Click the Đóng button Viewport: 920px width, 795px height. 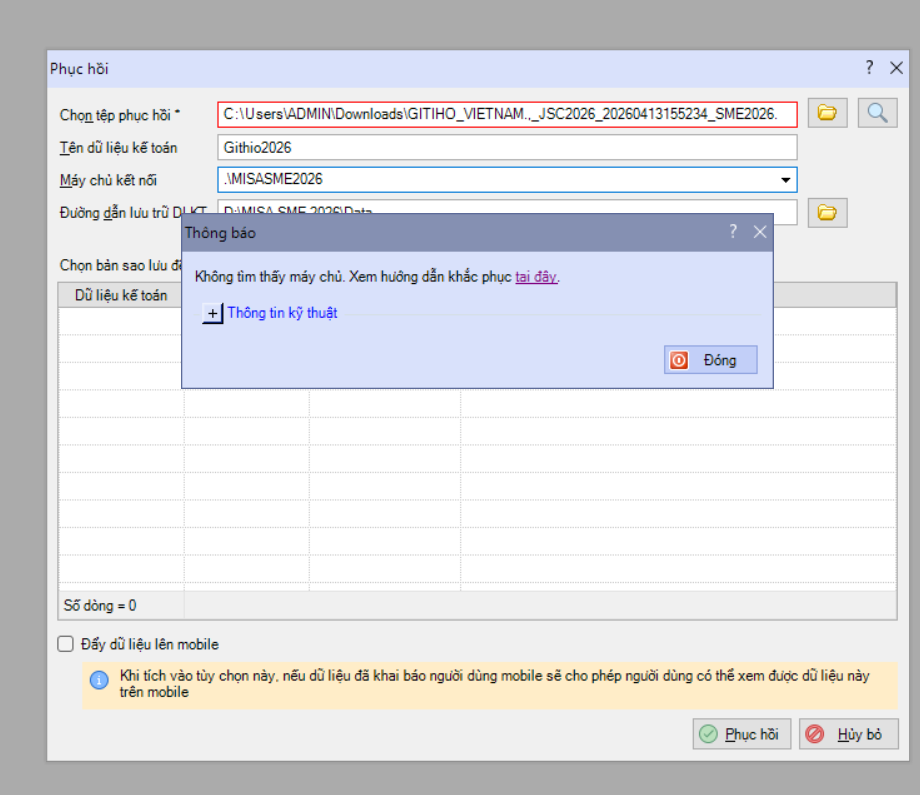tap(711, 360)
